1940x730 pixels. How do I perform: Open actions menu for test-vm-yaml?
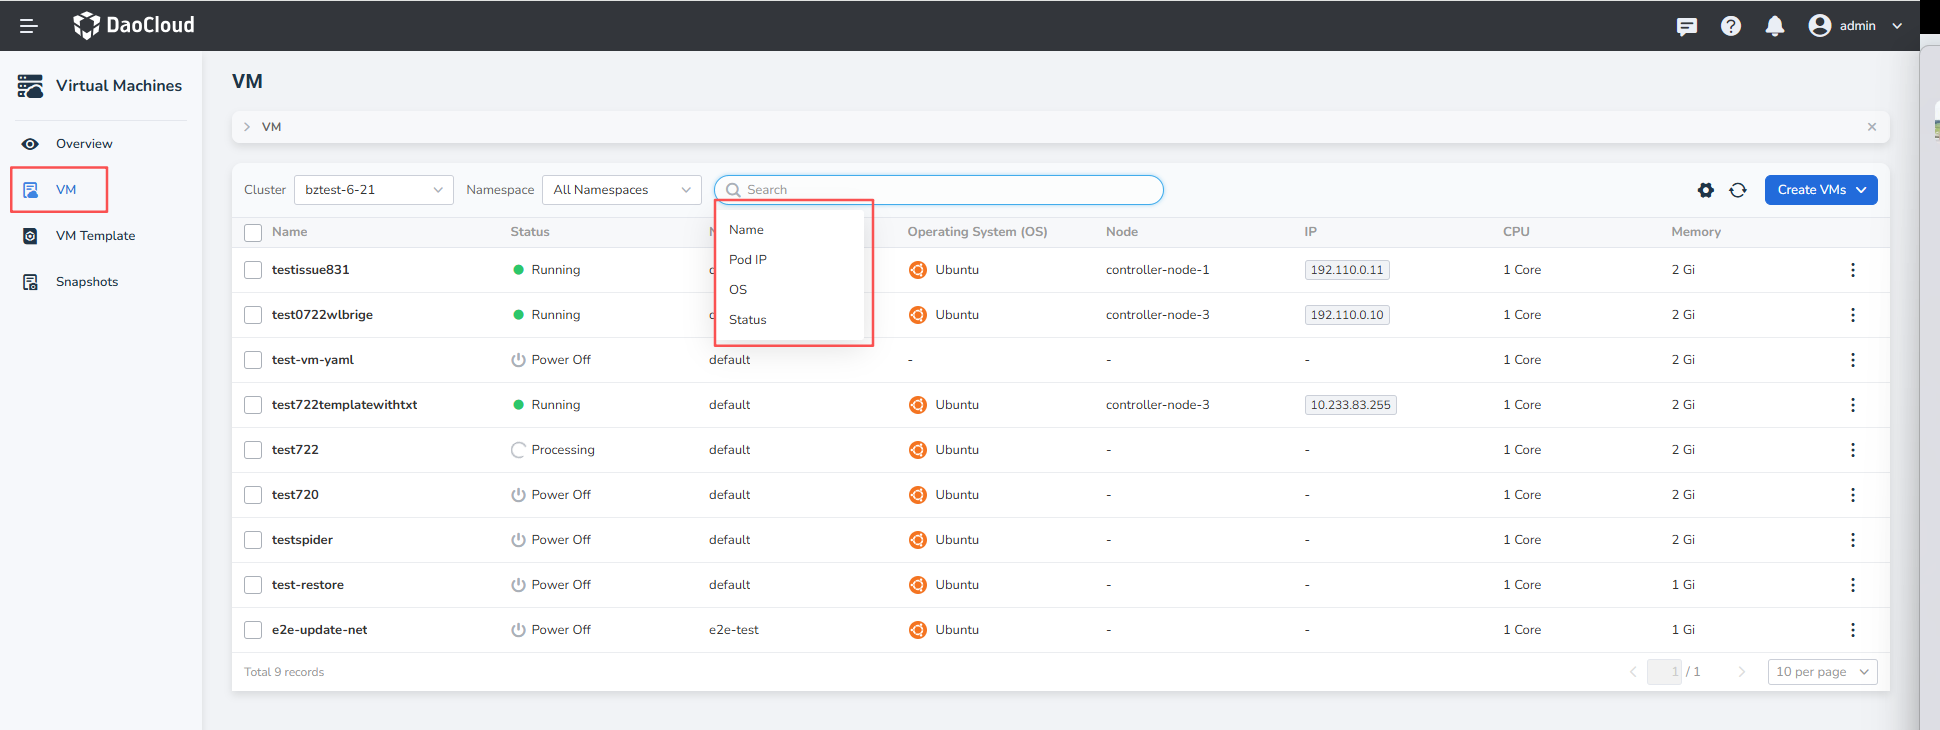1853,360
